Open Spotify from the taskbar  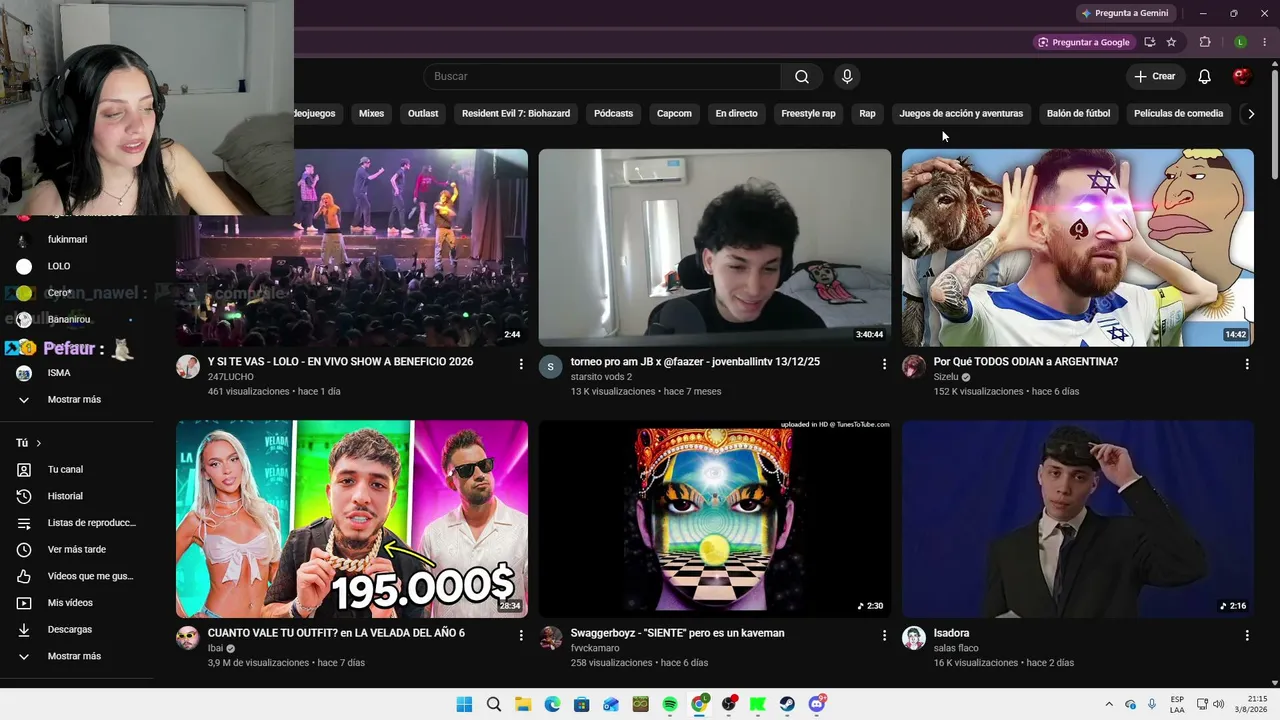pos(670,704)
